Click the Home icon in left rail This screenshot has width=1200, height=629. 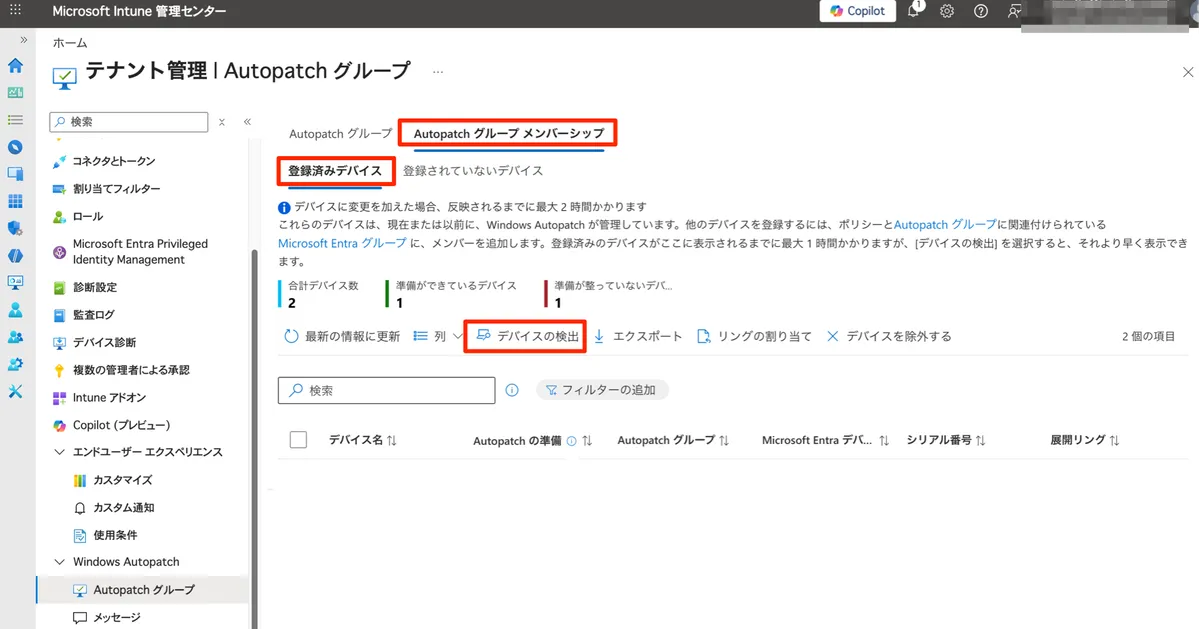coord(15,66)
